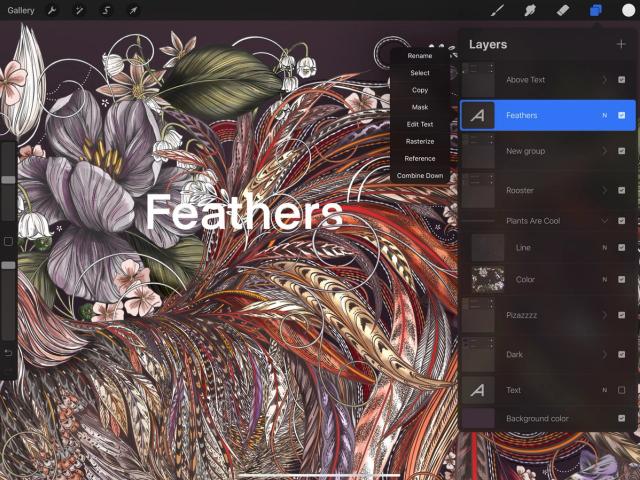640x480 pixels.
Task: Open blend mode N on Feathers layer
Action: click(604, 116)
